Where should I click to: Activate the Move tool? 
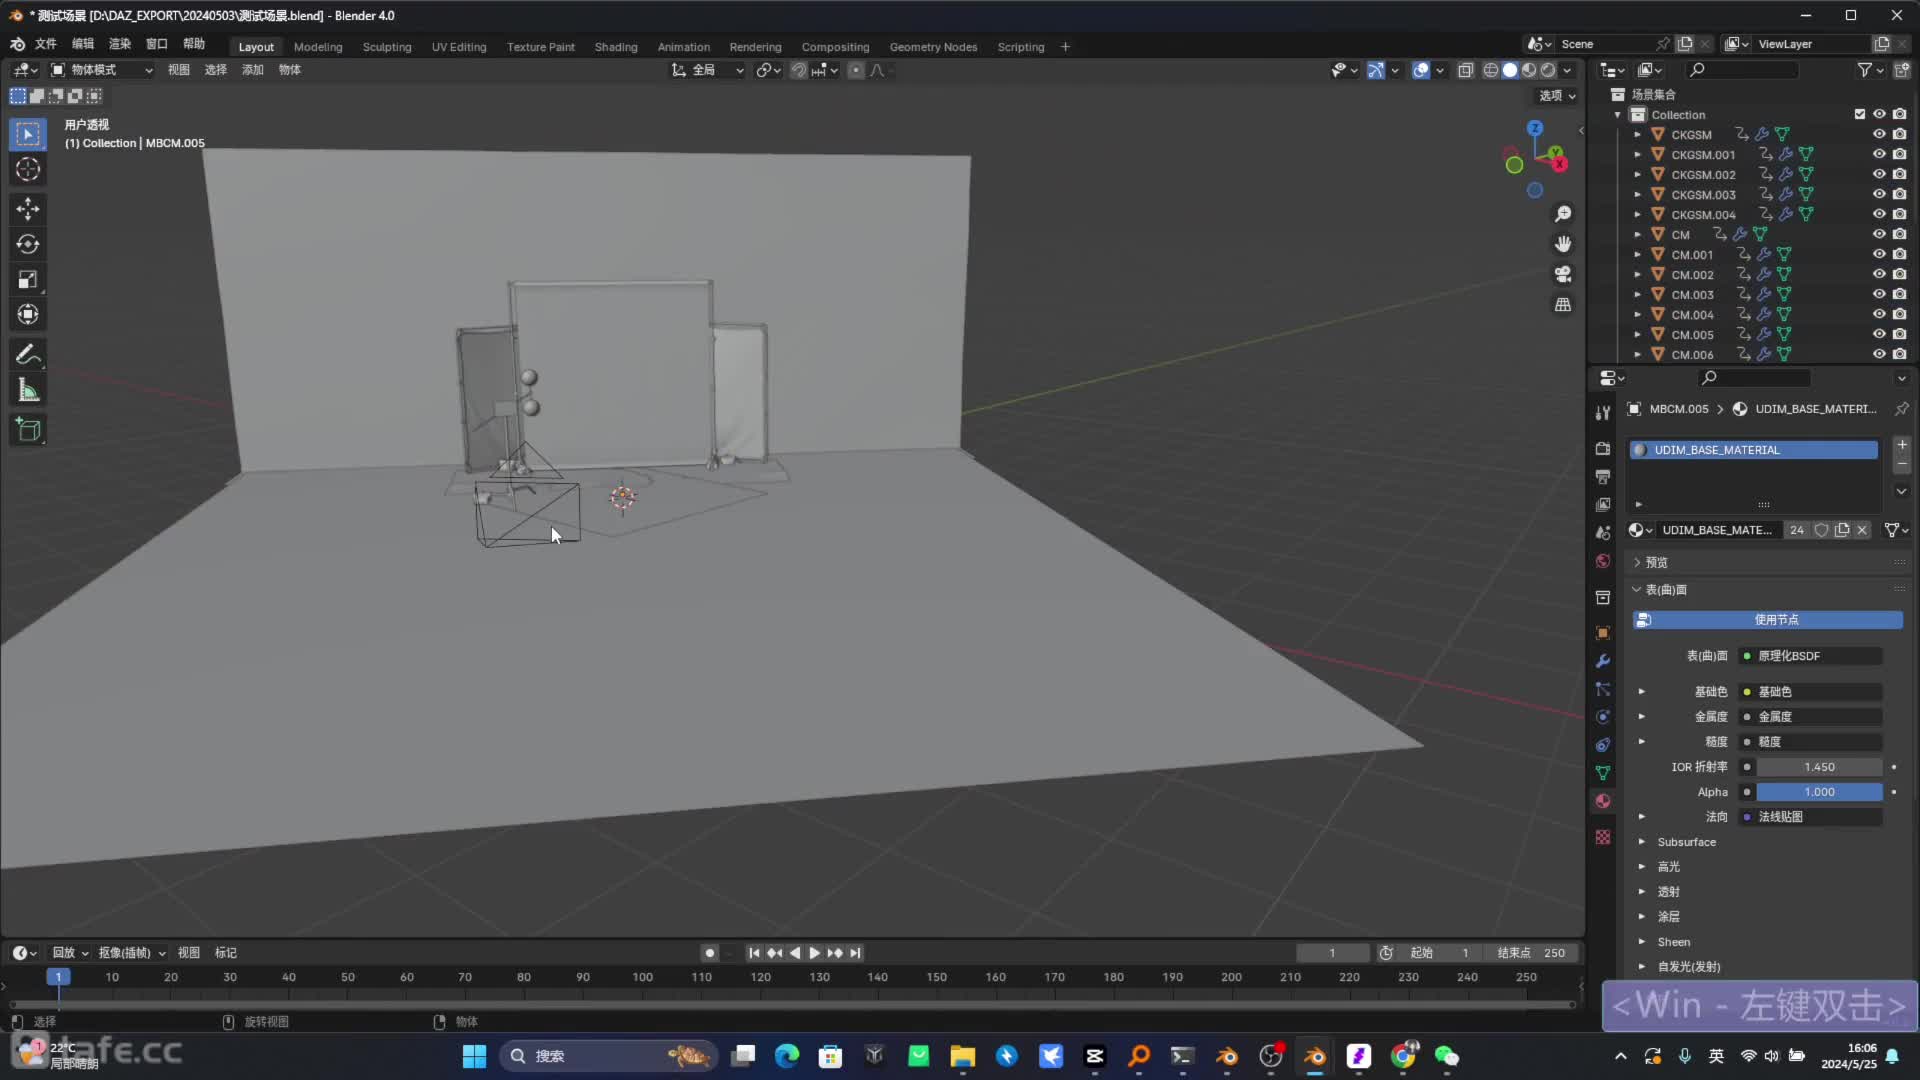(x=28, y=209)
